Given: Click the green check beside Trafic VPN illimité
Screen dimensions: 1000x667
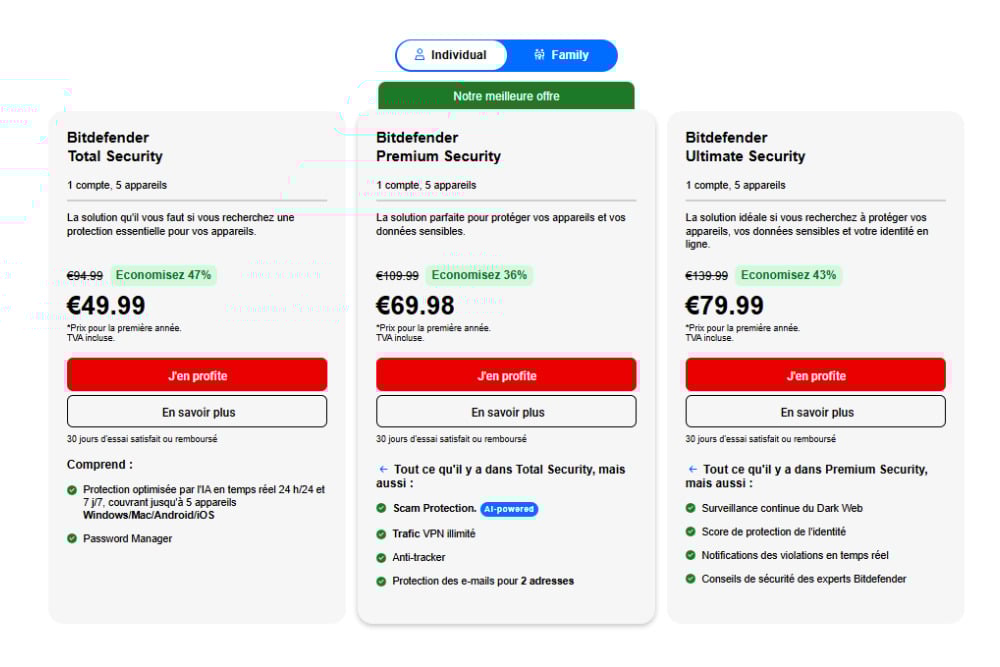Looking at the screenshot, I should [381, 534].
